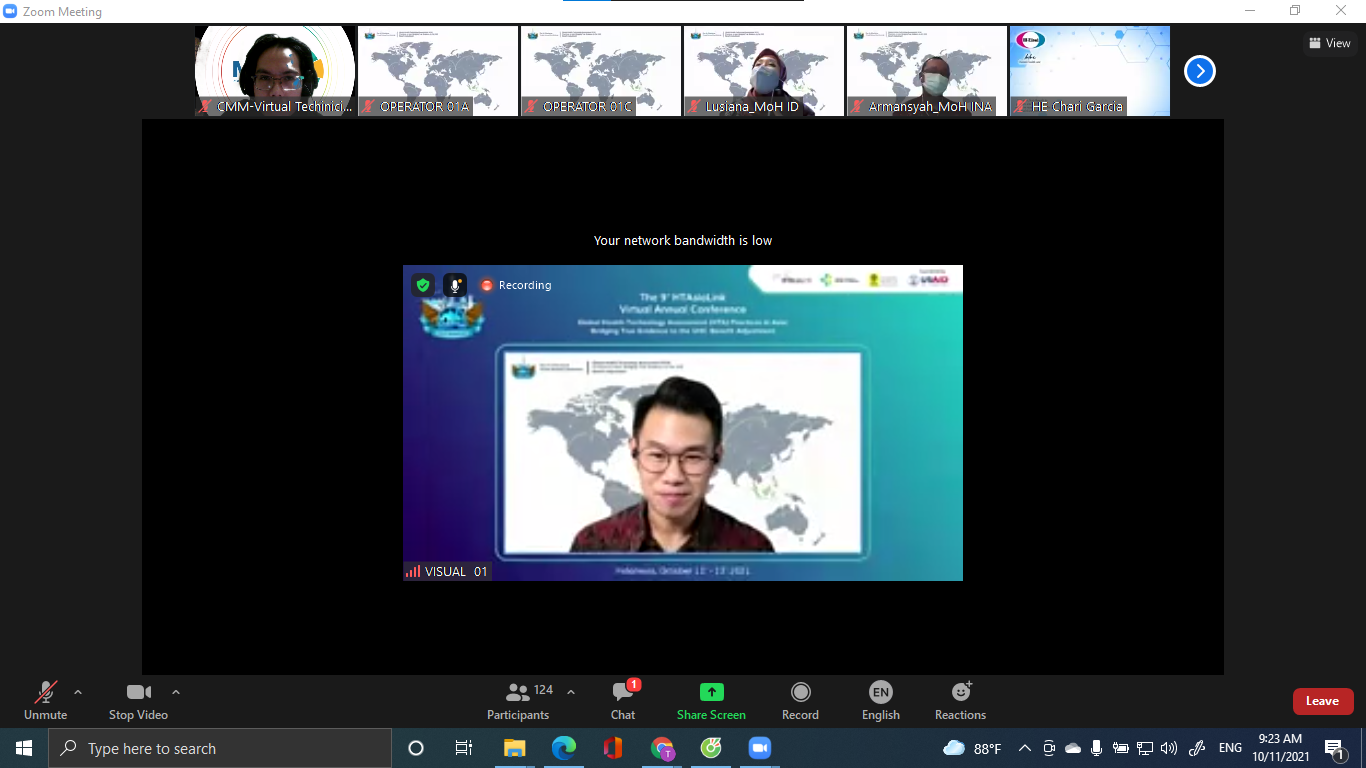Start recording with the Record button
Screen dimensions: 1366x768
pyautogui.click(x=800, y=700)
